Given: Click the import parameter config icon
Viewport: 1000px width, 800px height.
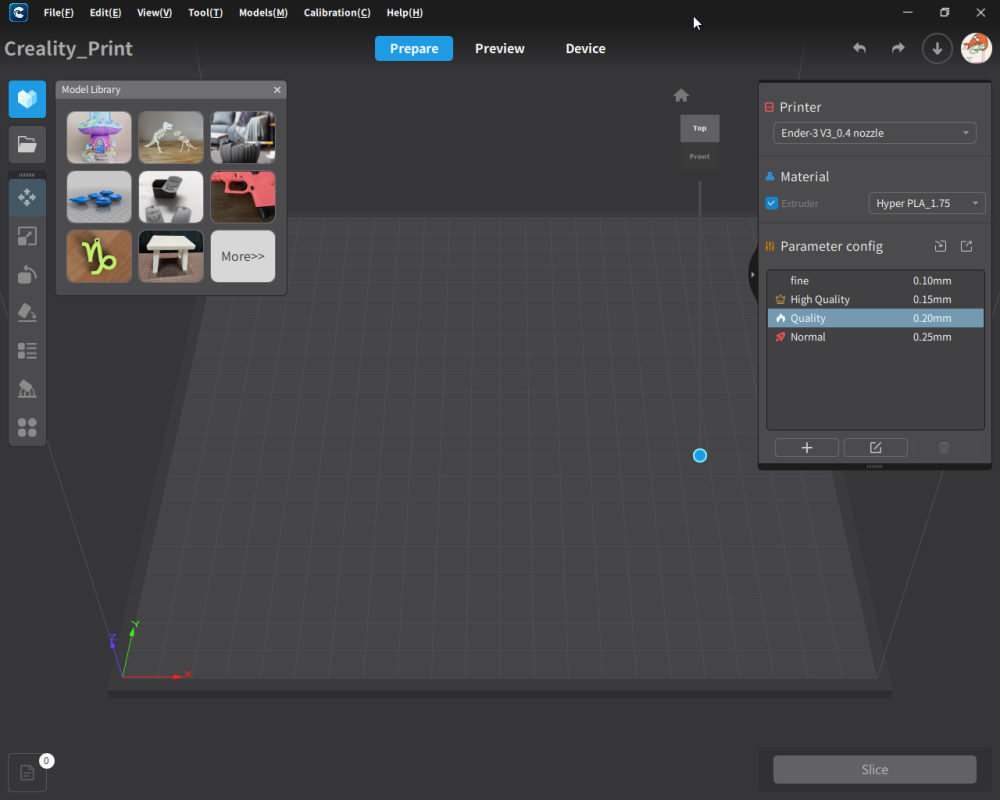Looking at the screenshot, I should (940, 246).
